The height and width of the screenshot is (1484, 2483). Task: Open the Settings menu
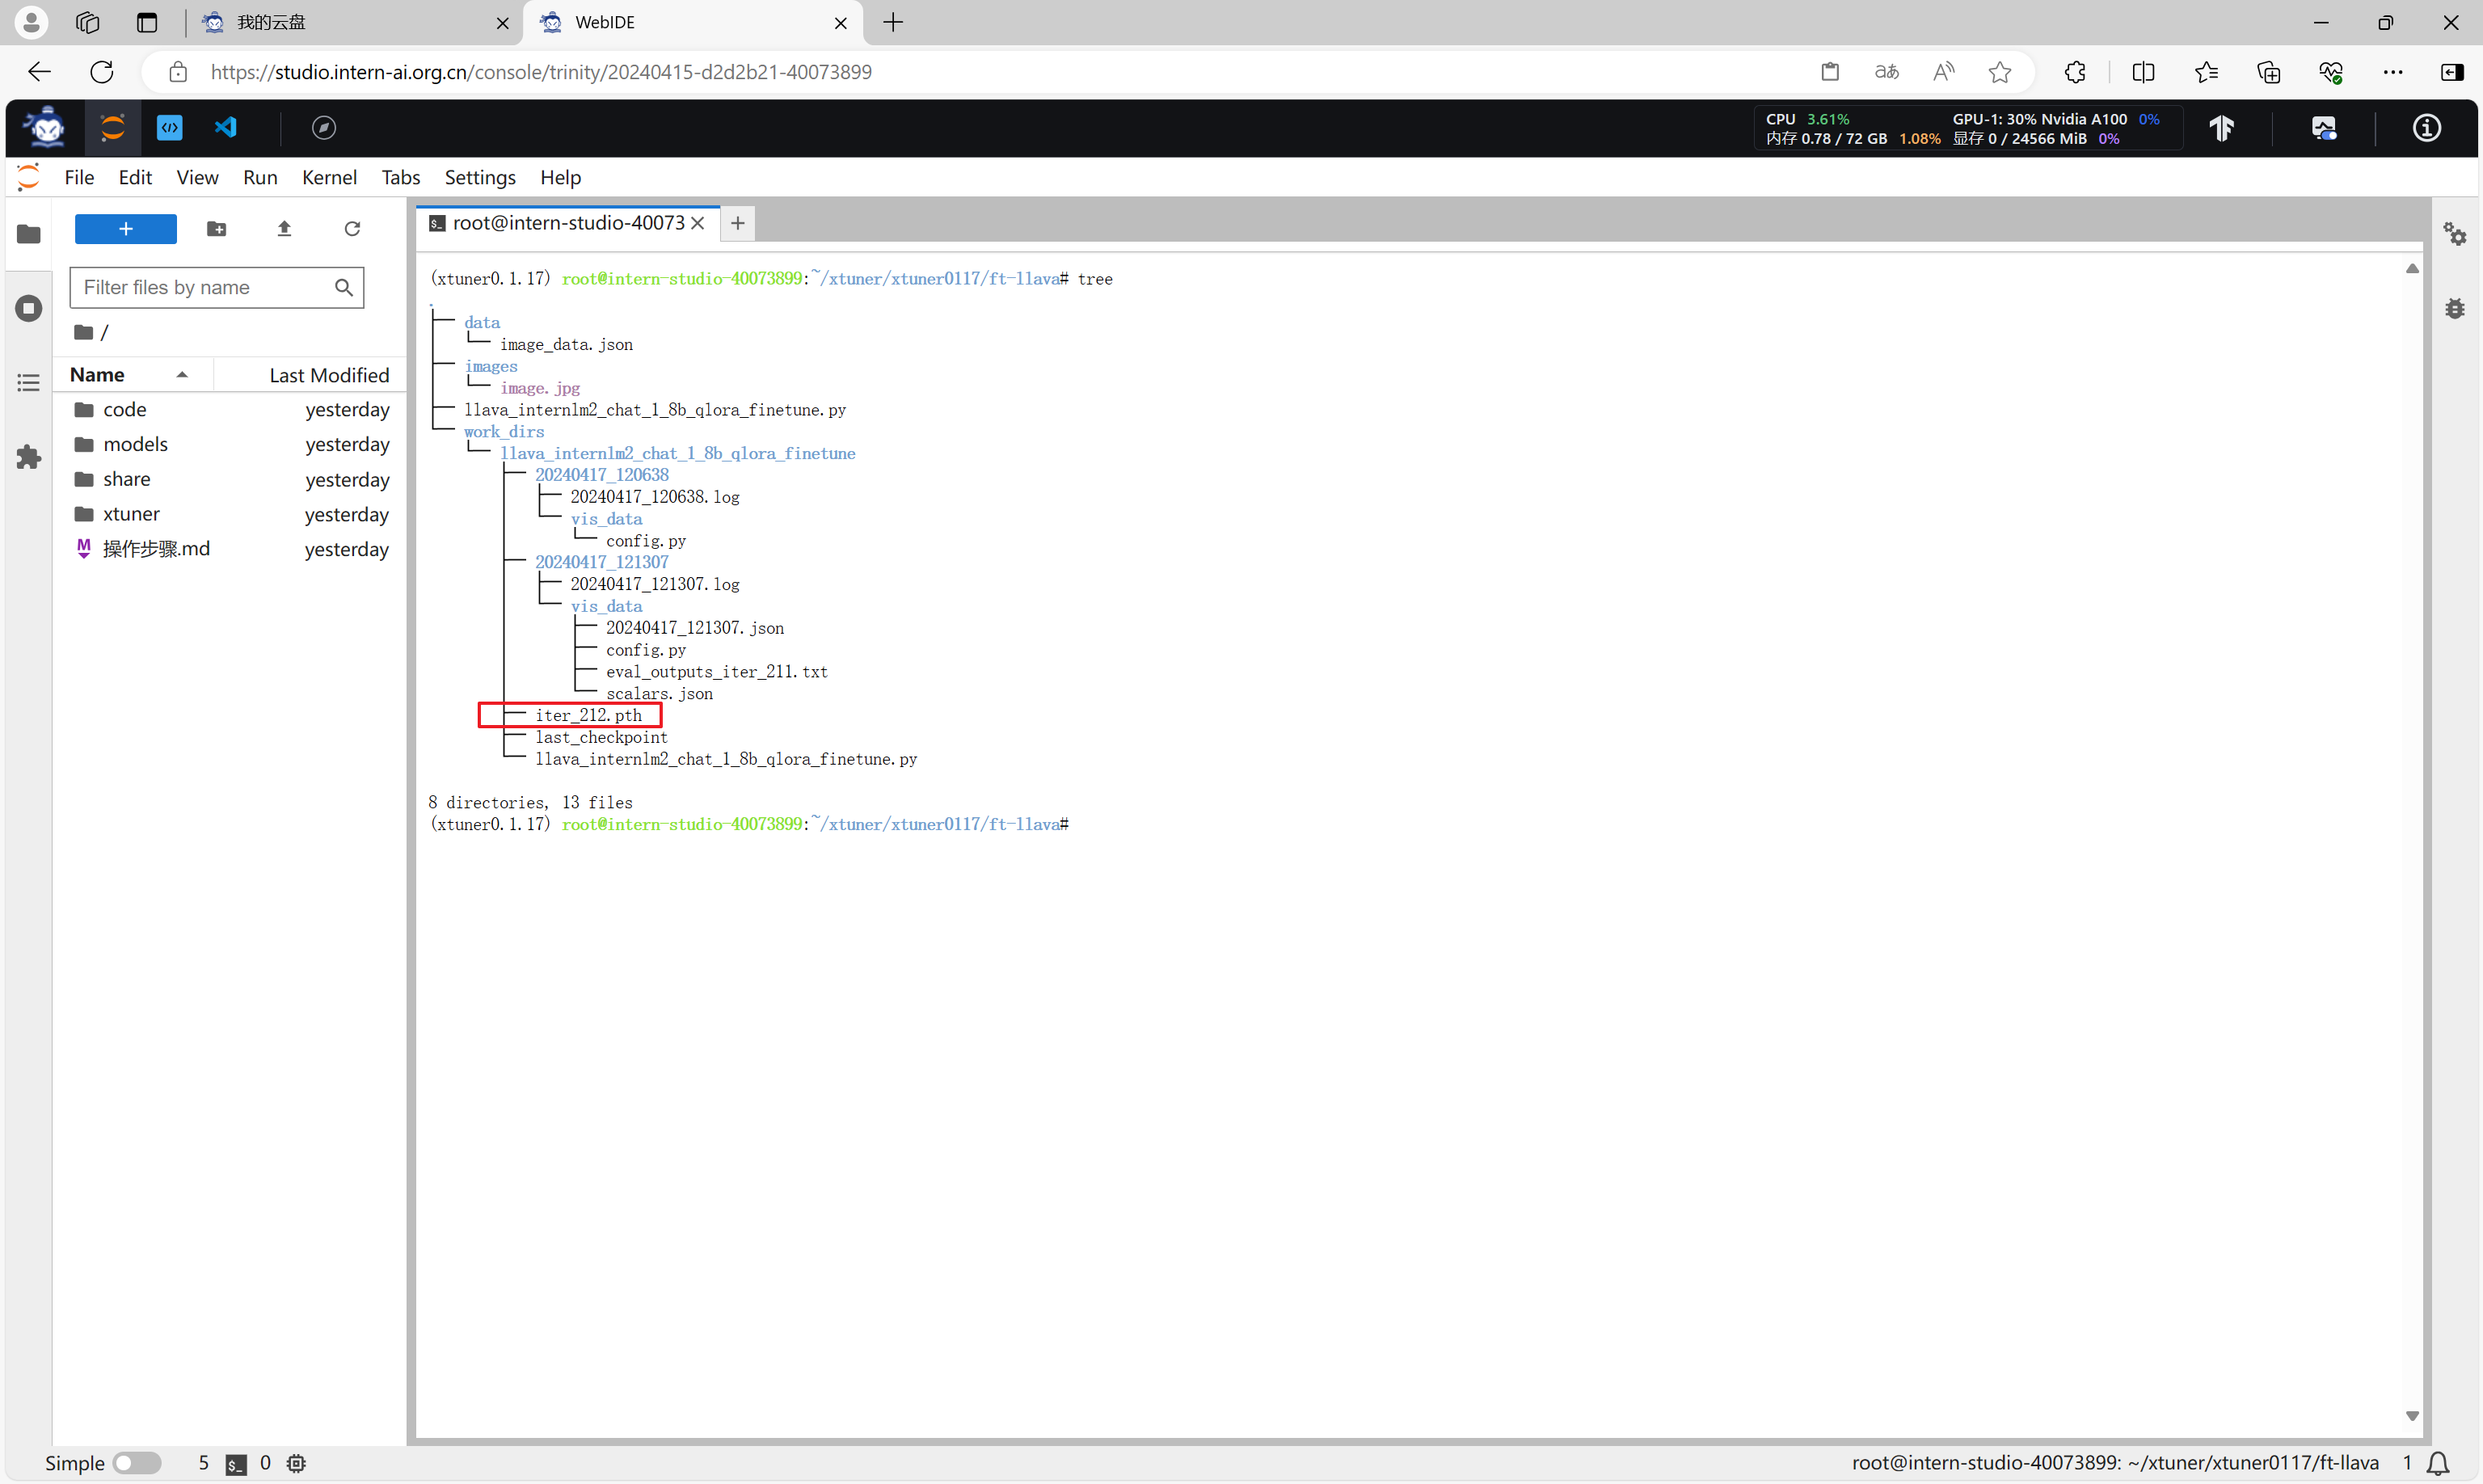(480, 177)
